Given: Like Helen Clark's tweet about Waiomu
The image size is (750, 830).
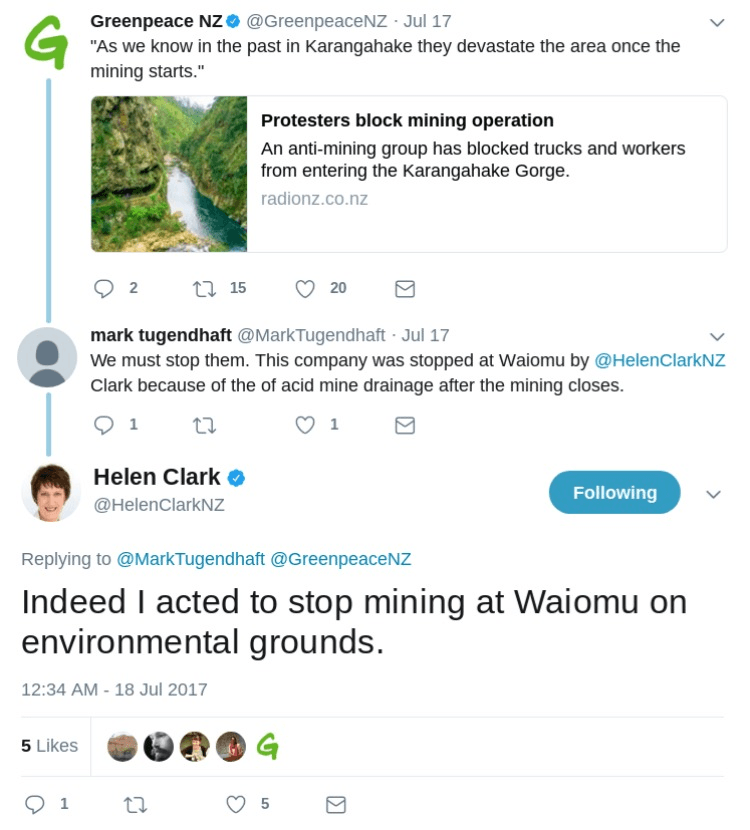Looking at the screenshot, I should (x=236, y=804).
